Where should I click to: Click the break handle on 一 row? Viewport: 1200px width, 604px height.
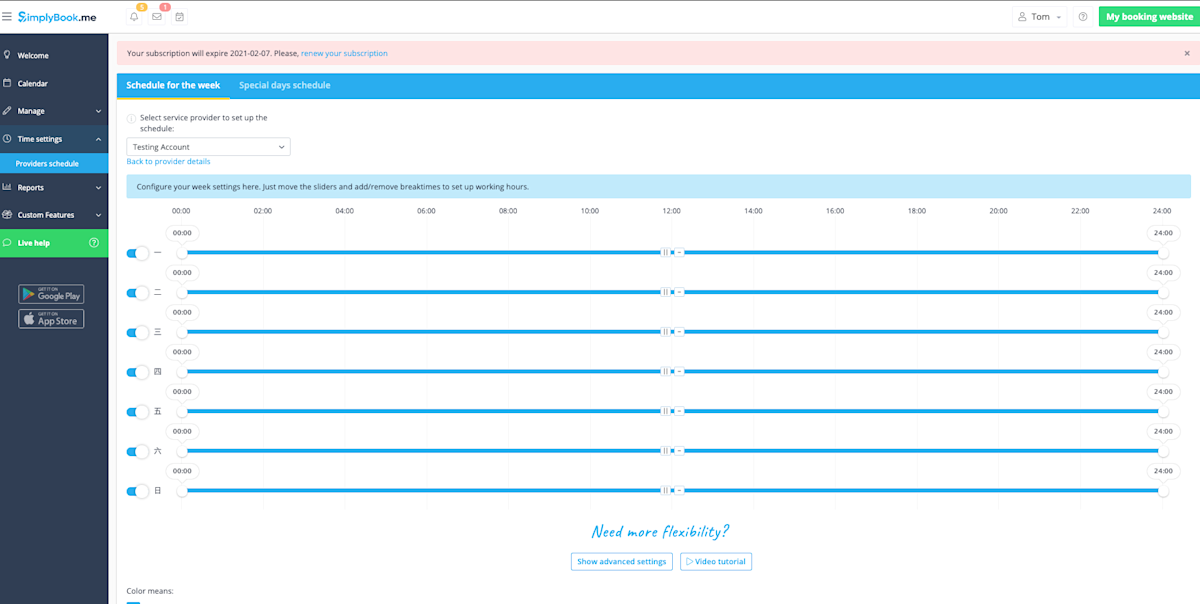pyautogui.click(x=666, y=252)
